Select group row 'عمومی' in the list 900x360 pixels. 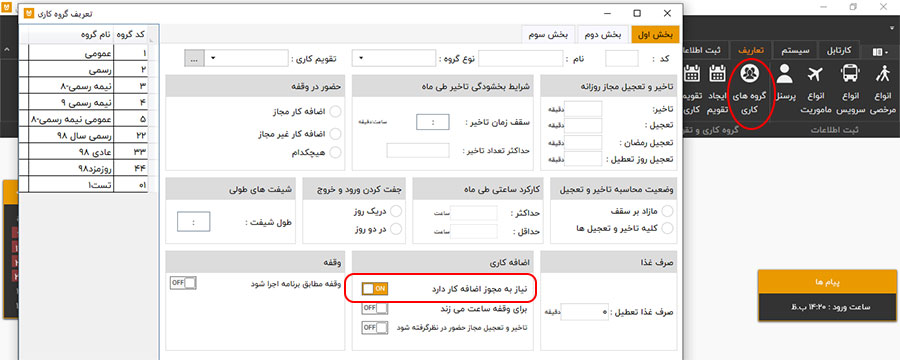click(x=82, y=53)
